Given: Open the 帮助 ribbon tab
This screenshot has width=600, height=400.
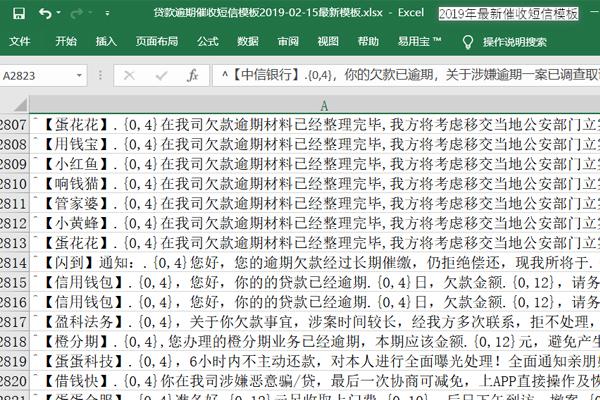Looking at the screenshot, I should tap(368, 41).
